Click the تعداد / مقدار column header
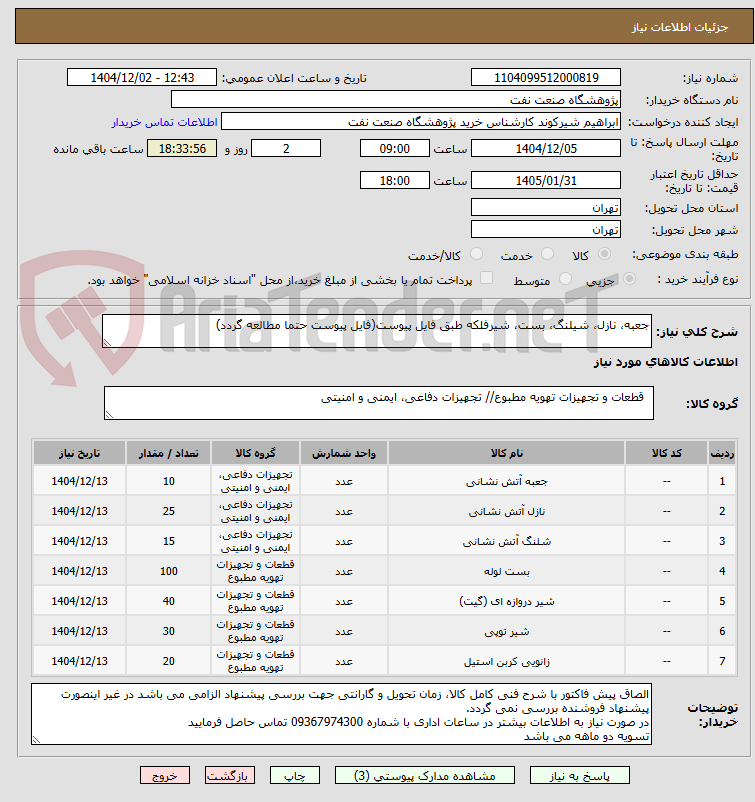 [169, 453]
